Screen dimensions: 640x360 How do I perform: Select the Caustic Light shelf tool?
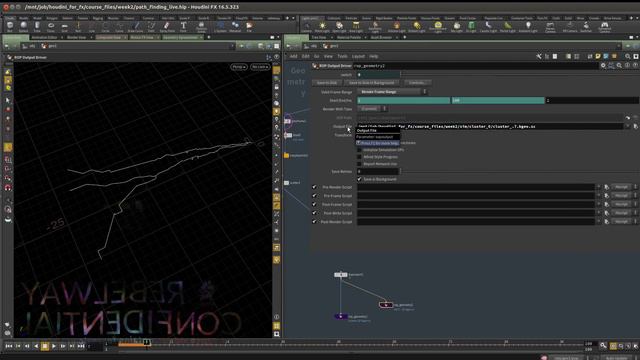488,27
